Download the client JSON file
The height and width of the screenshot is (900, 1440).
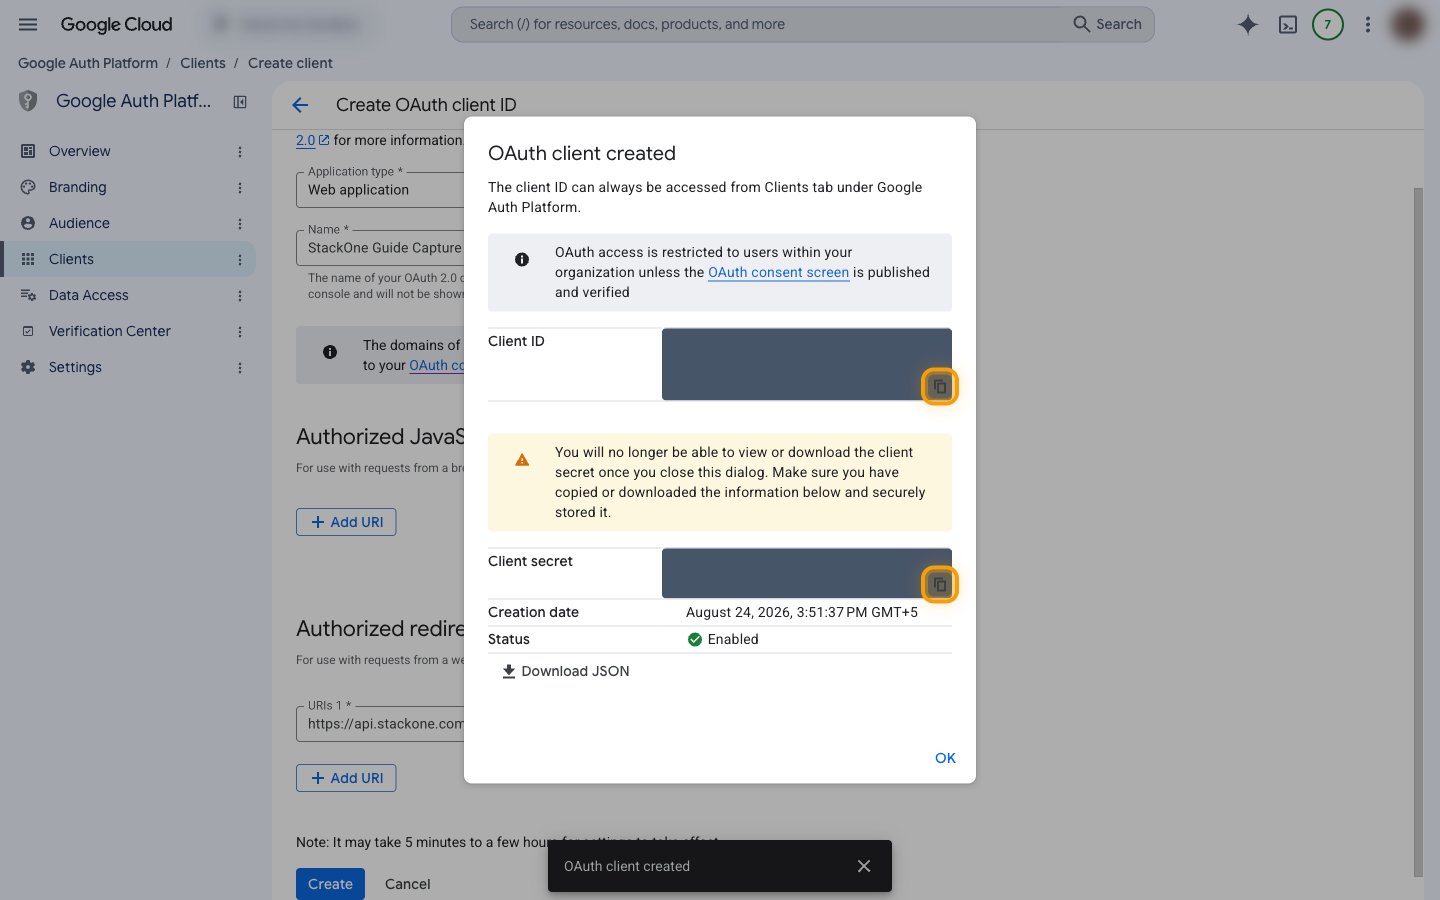pyautogui.click(x=566, y=671)
